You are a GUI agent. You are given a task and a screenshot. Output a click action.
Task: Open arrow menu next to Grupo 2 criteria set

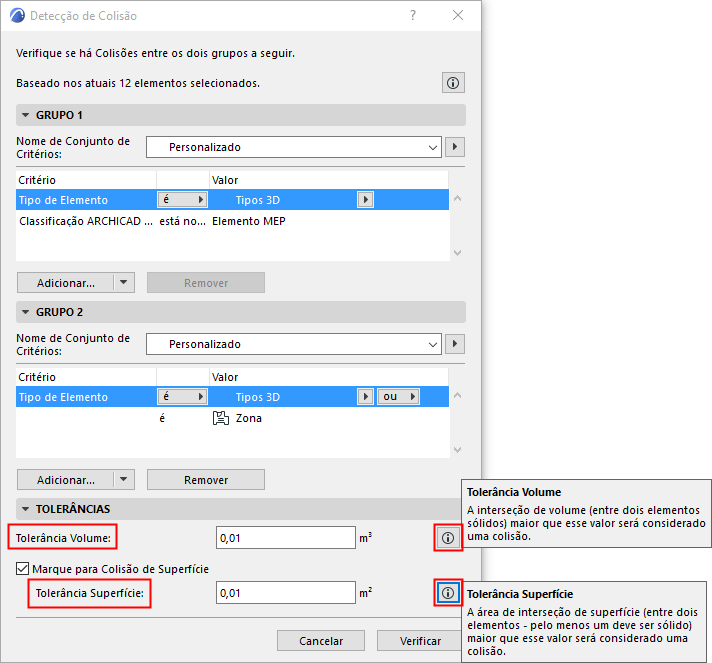click(455, 344)
